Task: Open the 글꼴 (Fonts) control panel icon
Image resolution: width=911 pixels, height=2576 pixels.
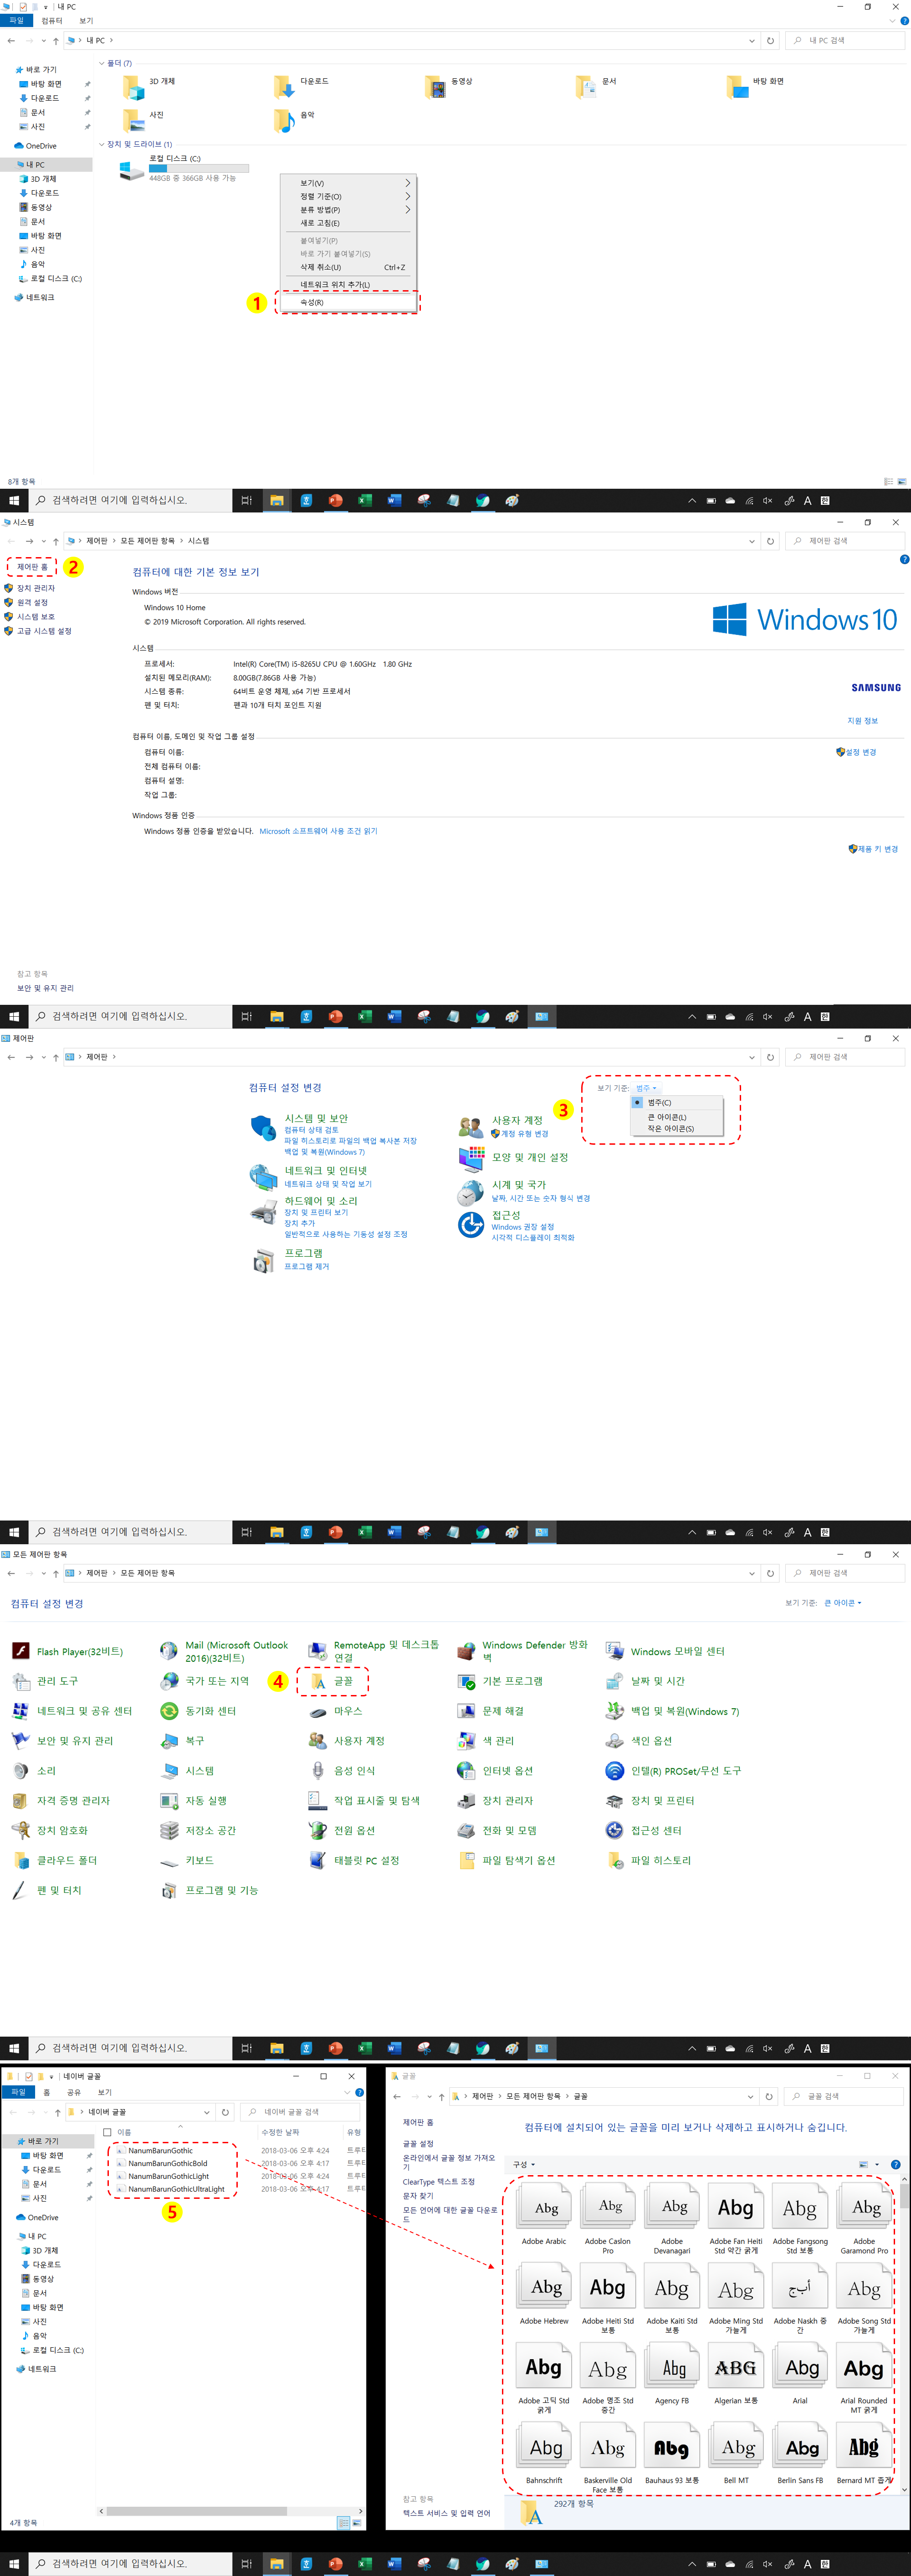Action: click(x=318, y=1681)
